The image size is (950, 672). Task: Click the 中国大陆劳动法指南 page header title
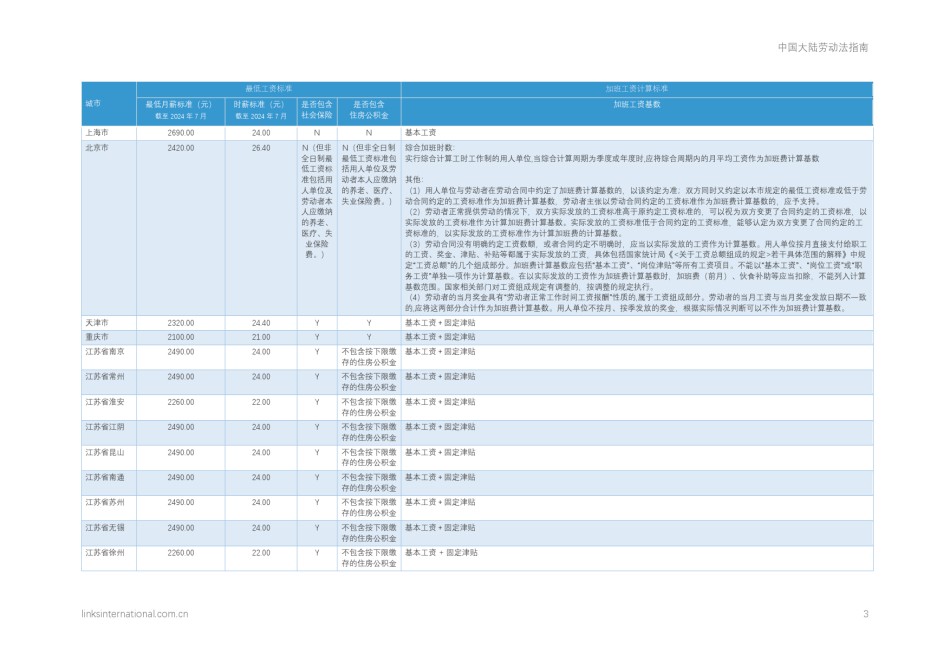pos(823,47)
